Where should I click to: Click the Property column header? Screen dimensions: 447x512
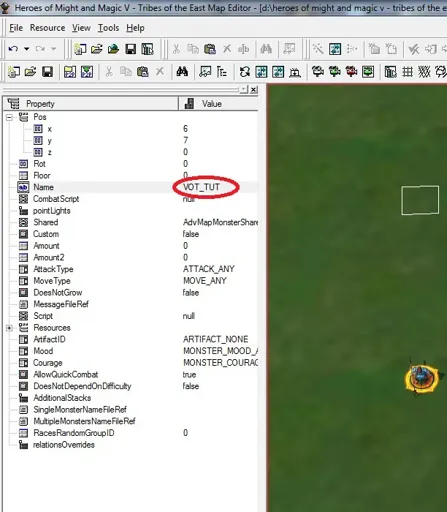pos(91,104)
